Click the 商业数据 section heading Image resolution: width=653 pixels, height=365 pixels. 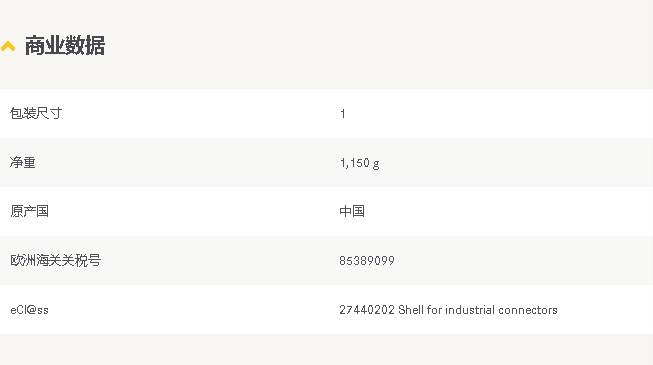click(x=65, y=45)
